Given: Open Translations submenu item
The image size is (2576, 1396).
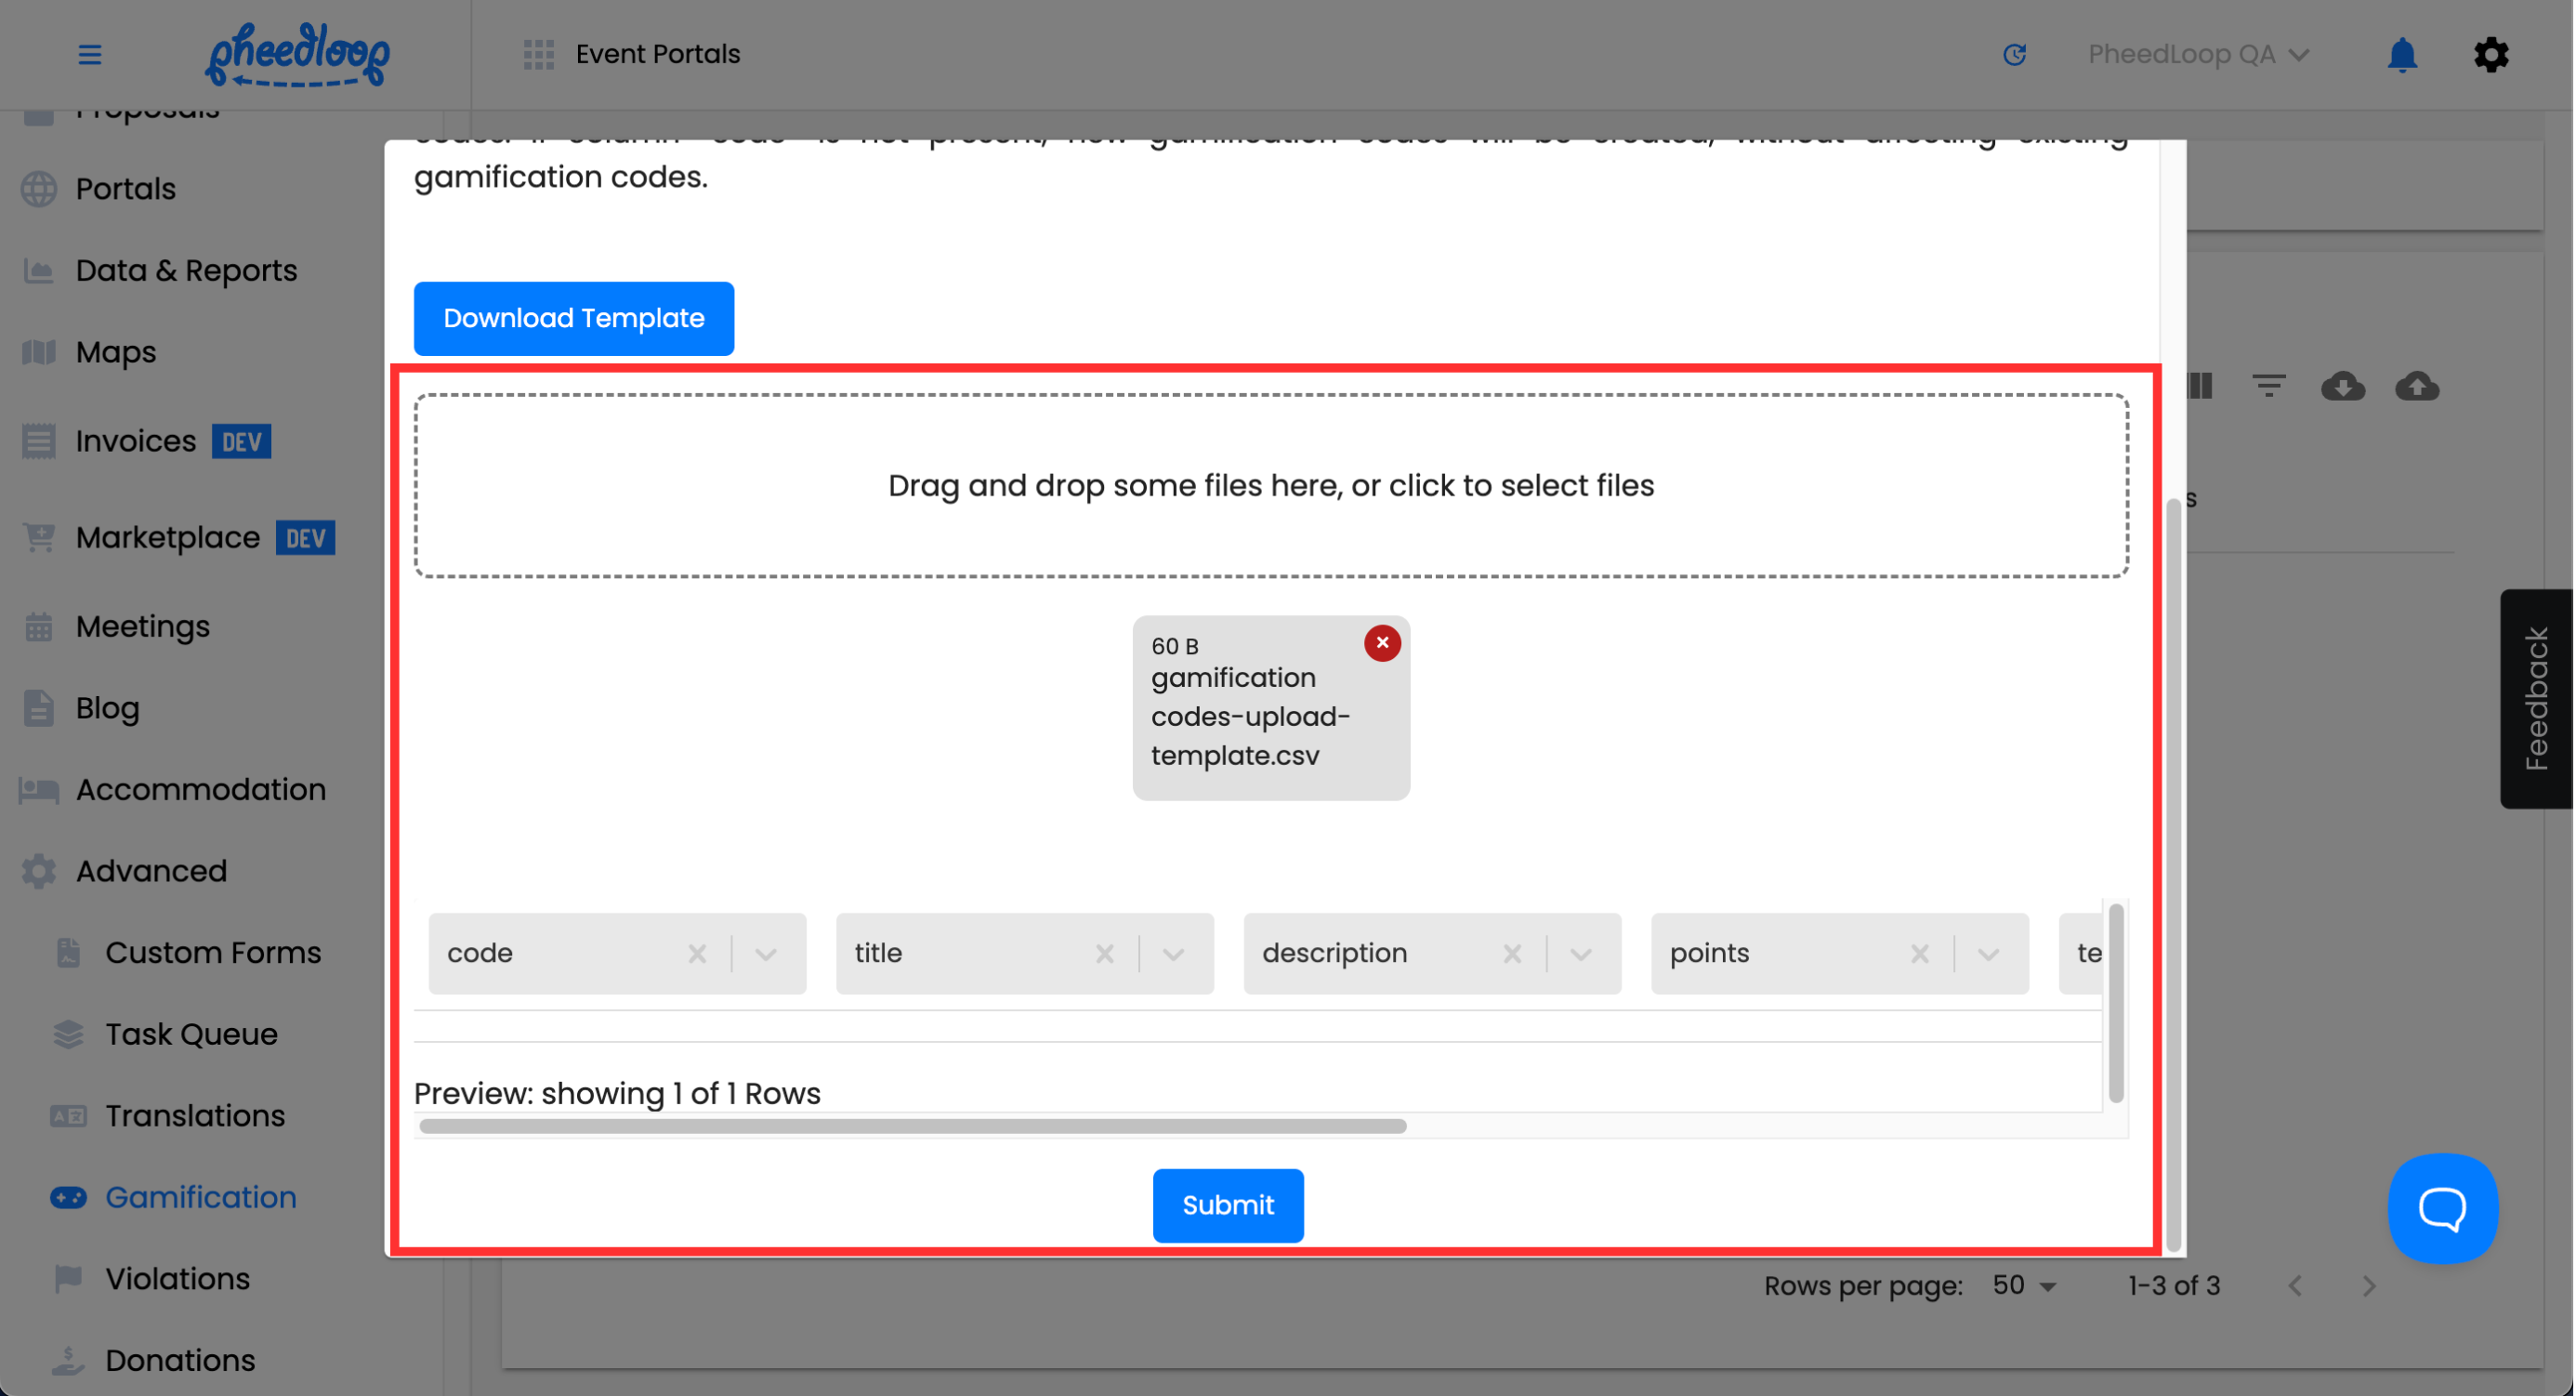Looking at the screenshot, I should [x=195, y=1116].
